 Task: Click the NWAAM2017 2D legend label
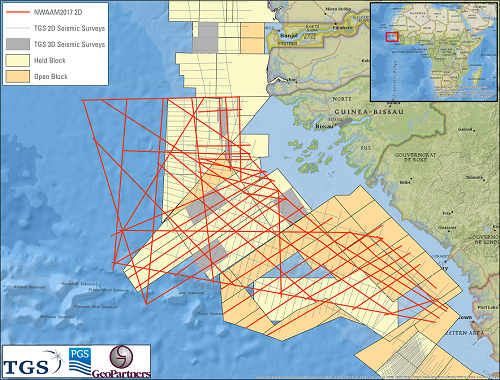(58, 12)
